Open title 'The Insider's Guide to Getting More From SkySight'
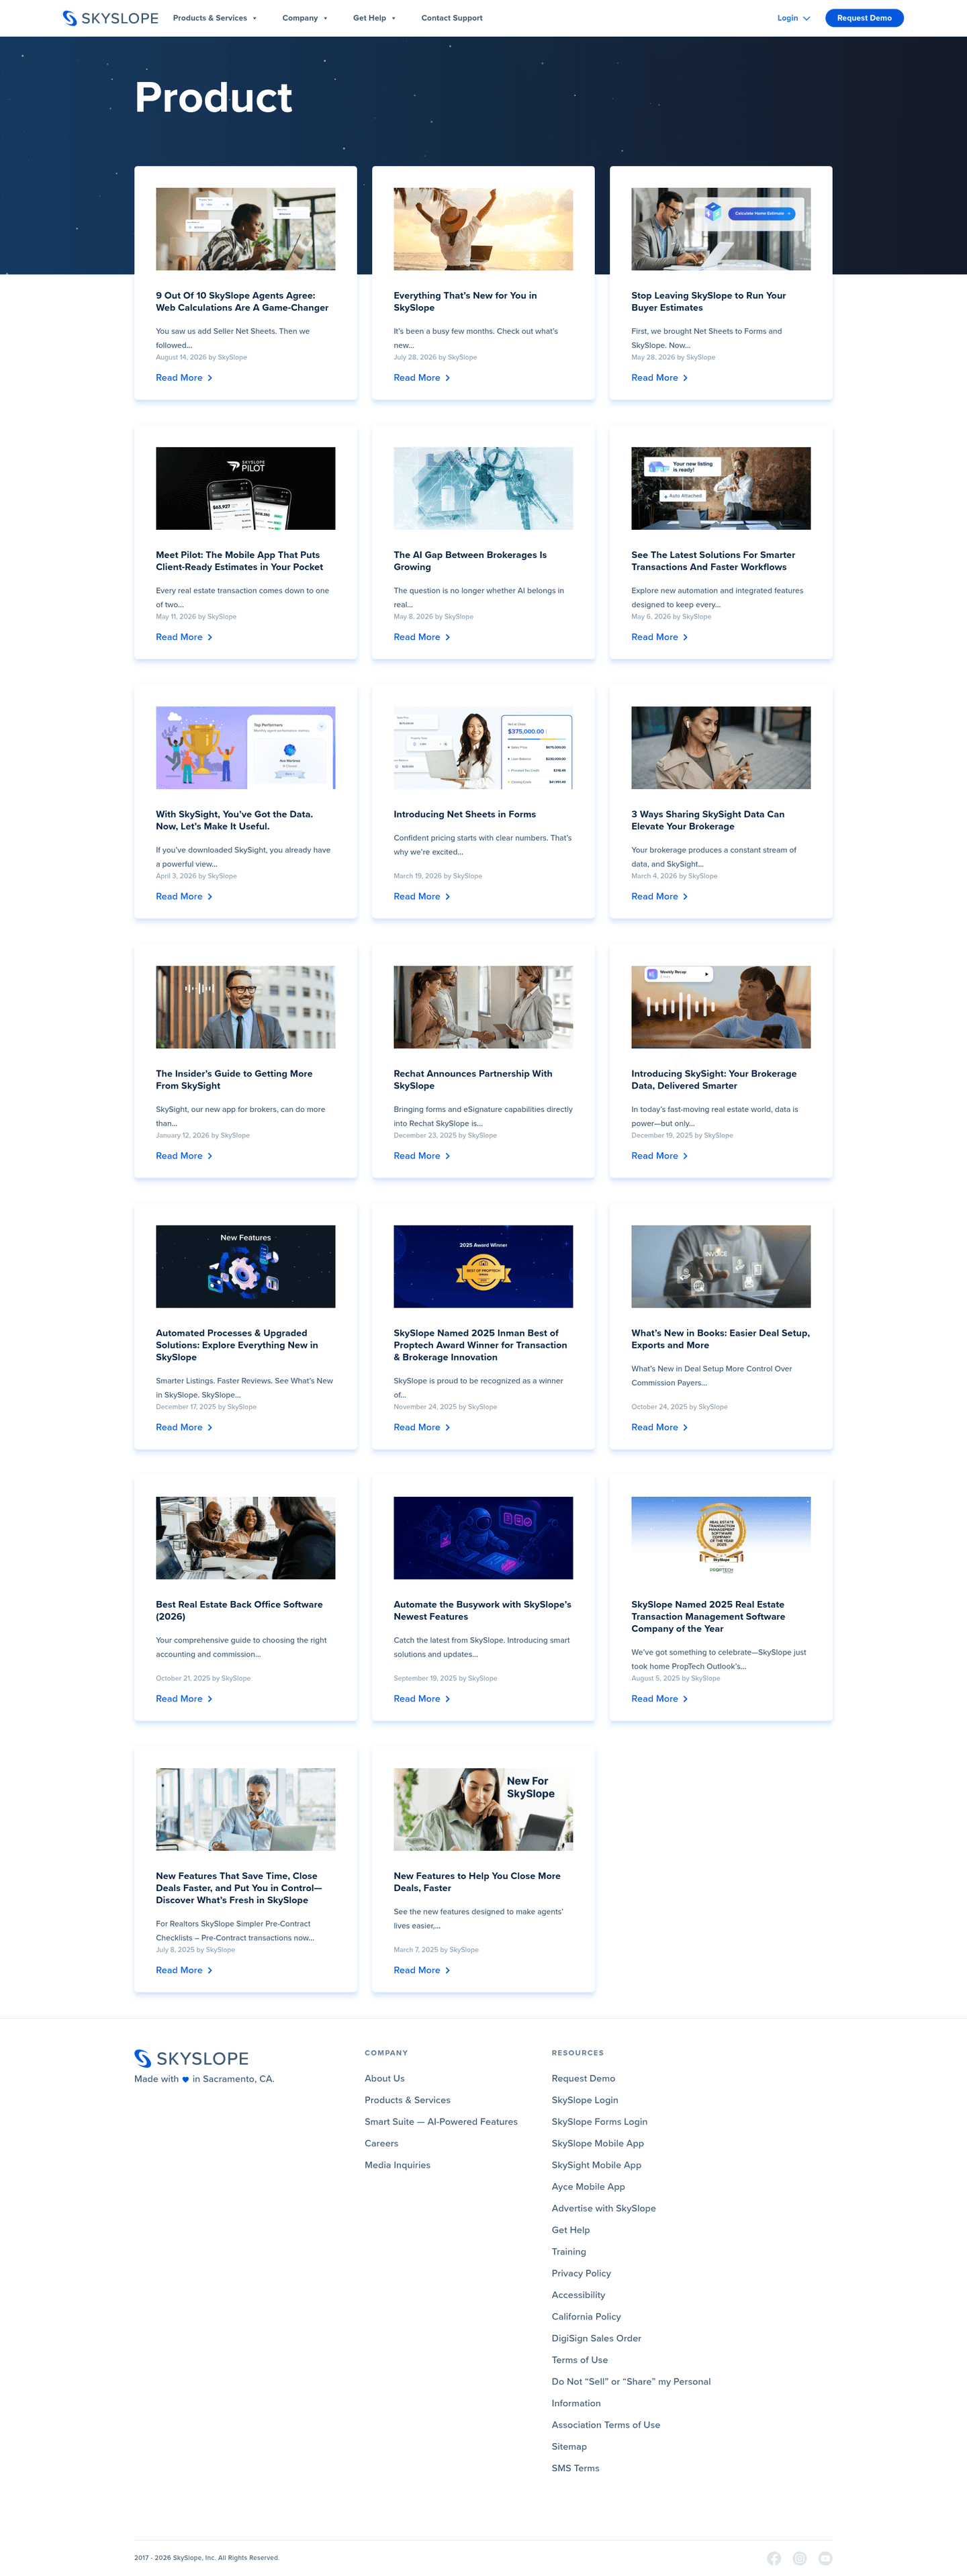This screenshot has width=967, height=2576. [x=234, y=1080]
